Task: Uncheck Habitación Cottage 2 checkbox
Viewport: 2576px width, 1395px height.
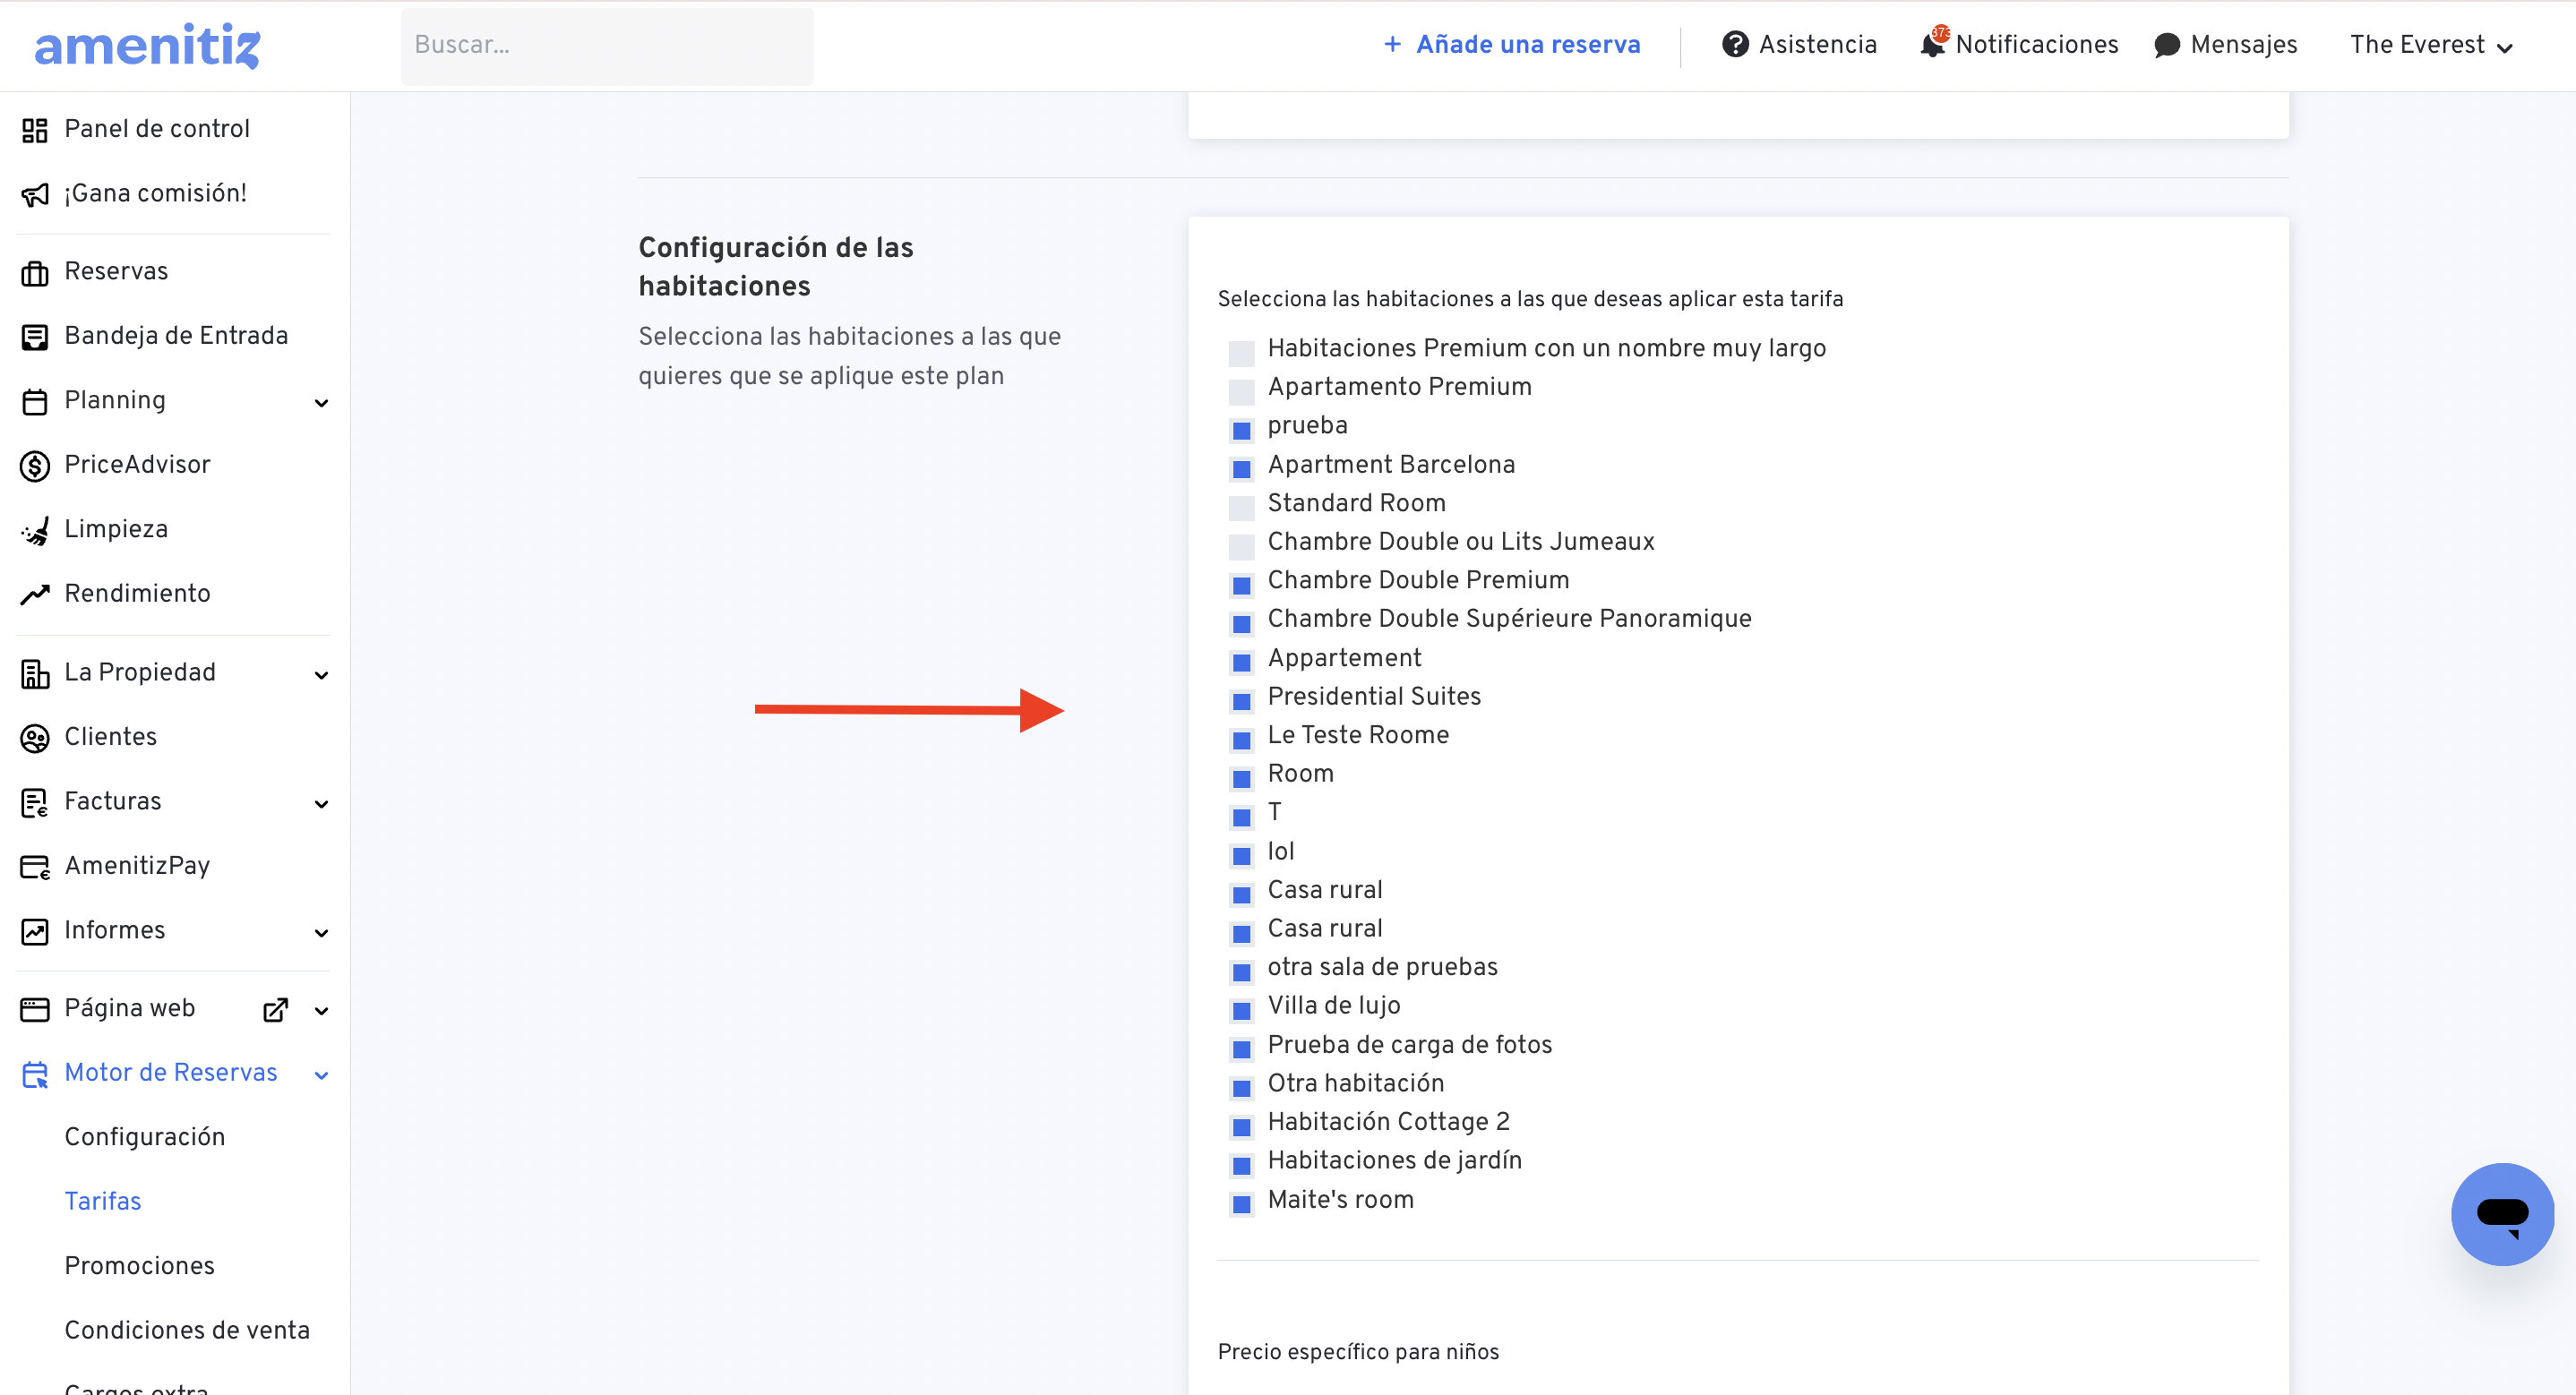Action: (1241, 1127)
